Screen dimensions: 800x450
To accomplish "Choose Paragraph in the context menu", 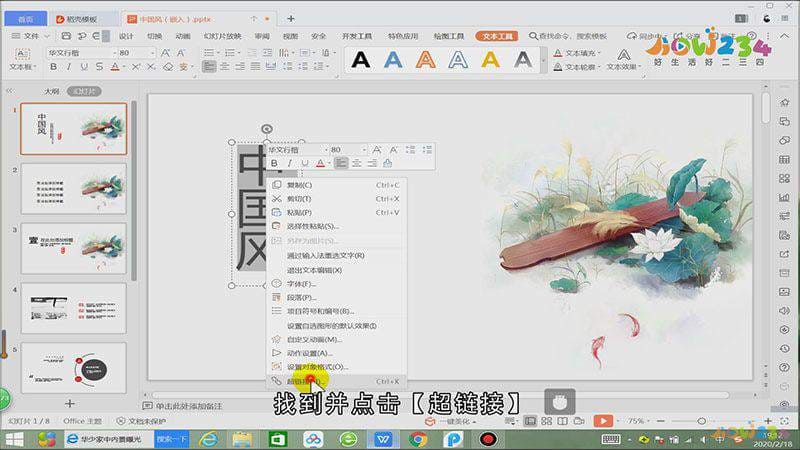I will coord(337,297).
